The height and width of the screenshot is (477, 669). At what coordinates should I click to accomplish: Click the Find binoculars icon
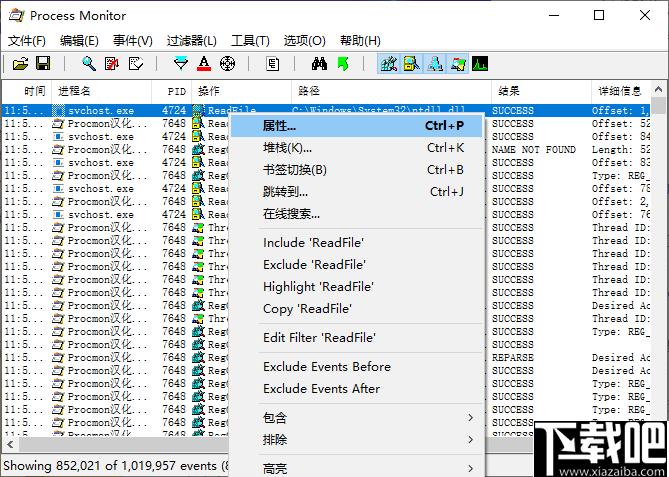tap(320, 64)
